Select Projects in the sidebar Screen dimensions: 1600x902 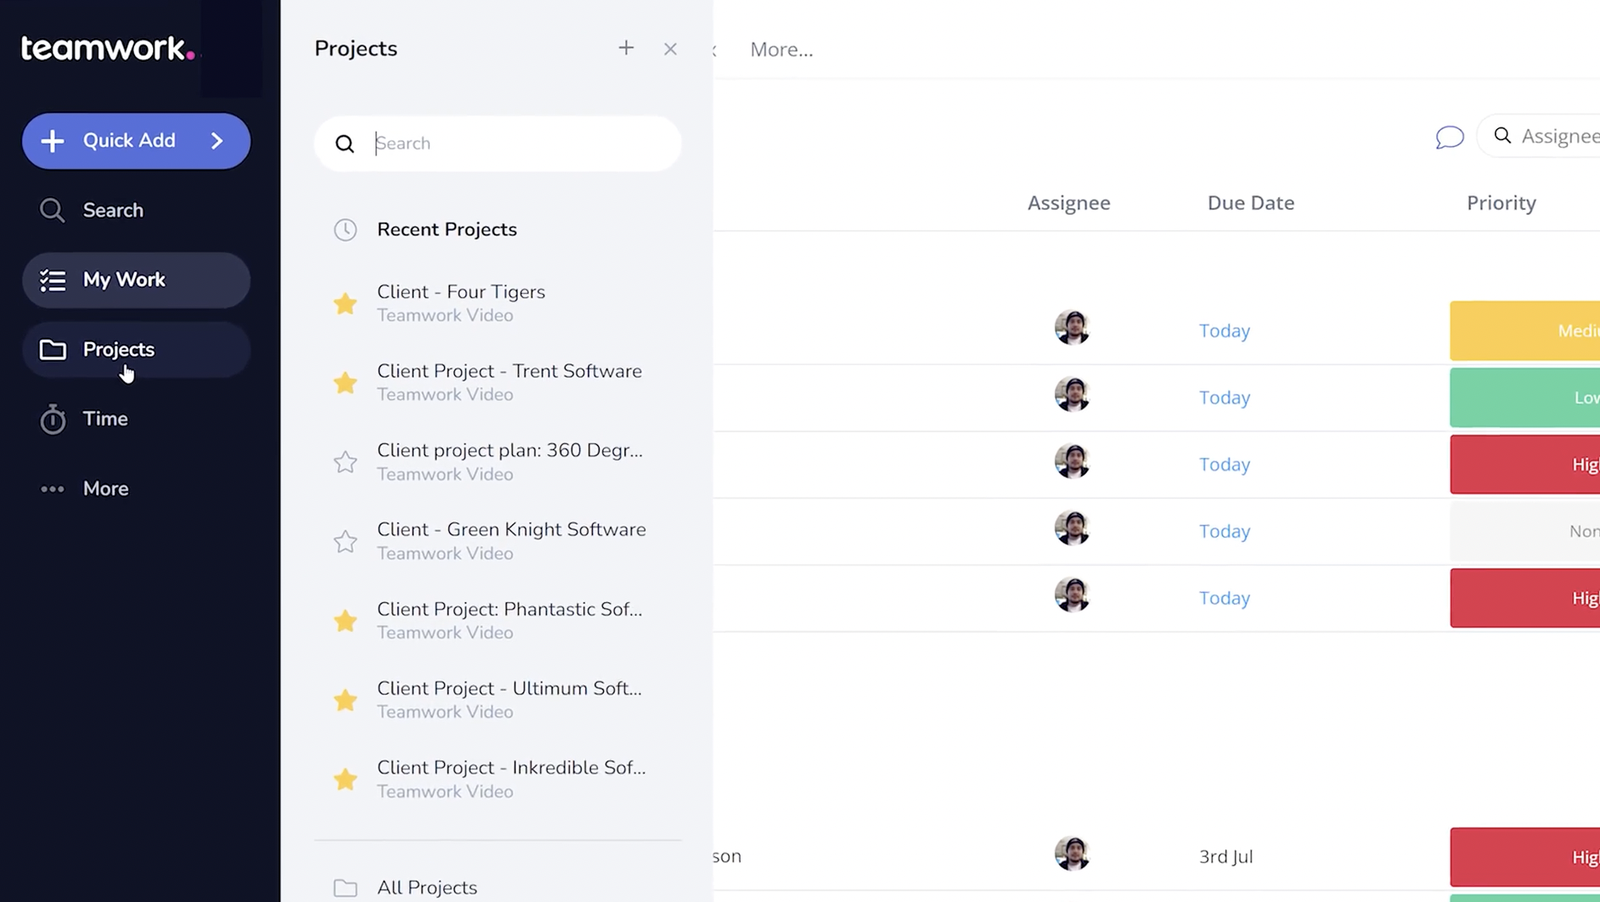tap(136, 350)
